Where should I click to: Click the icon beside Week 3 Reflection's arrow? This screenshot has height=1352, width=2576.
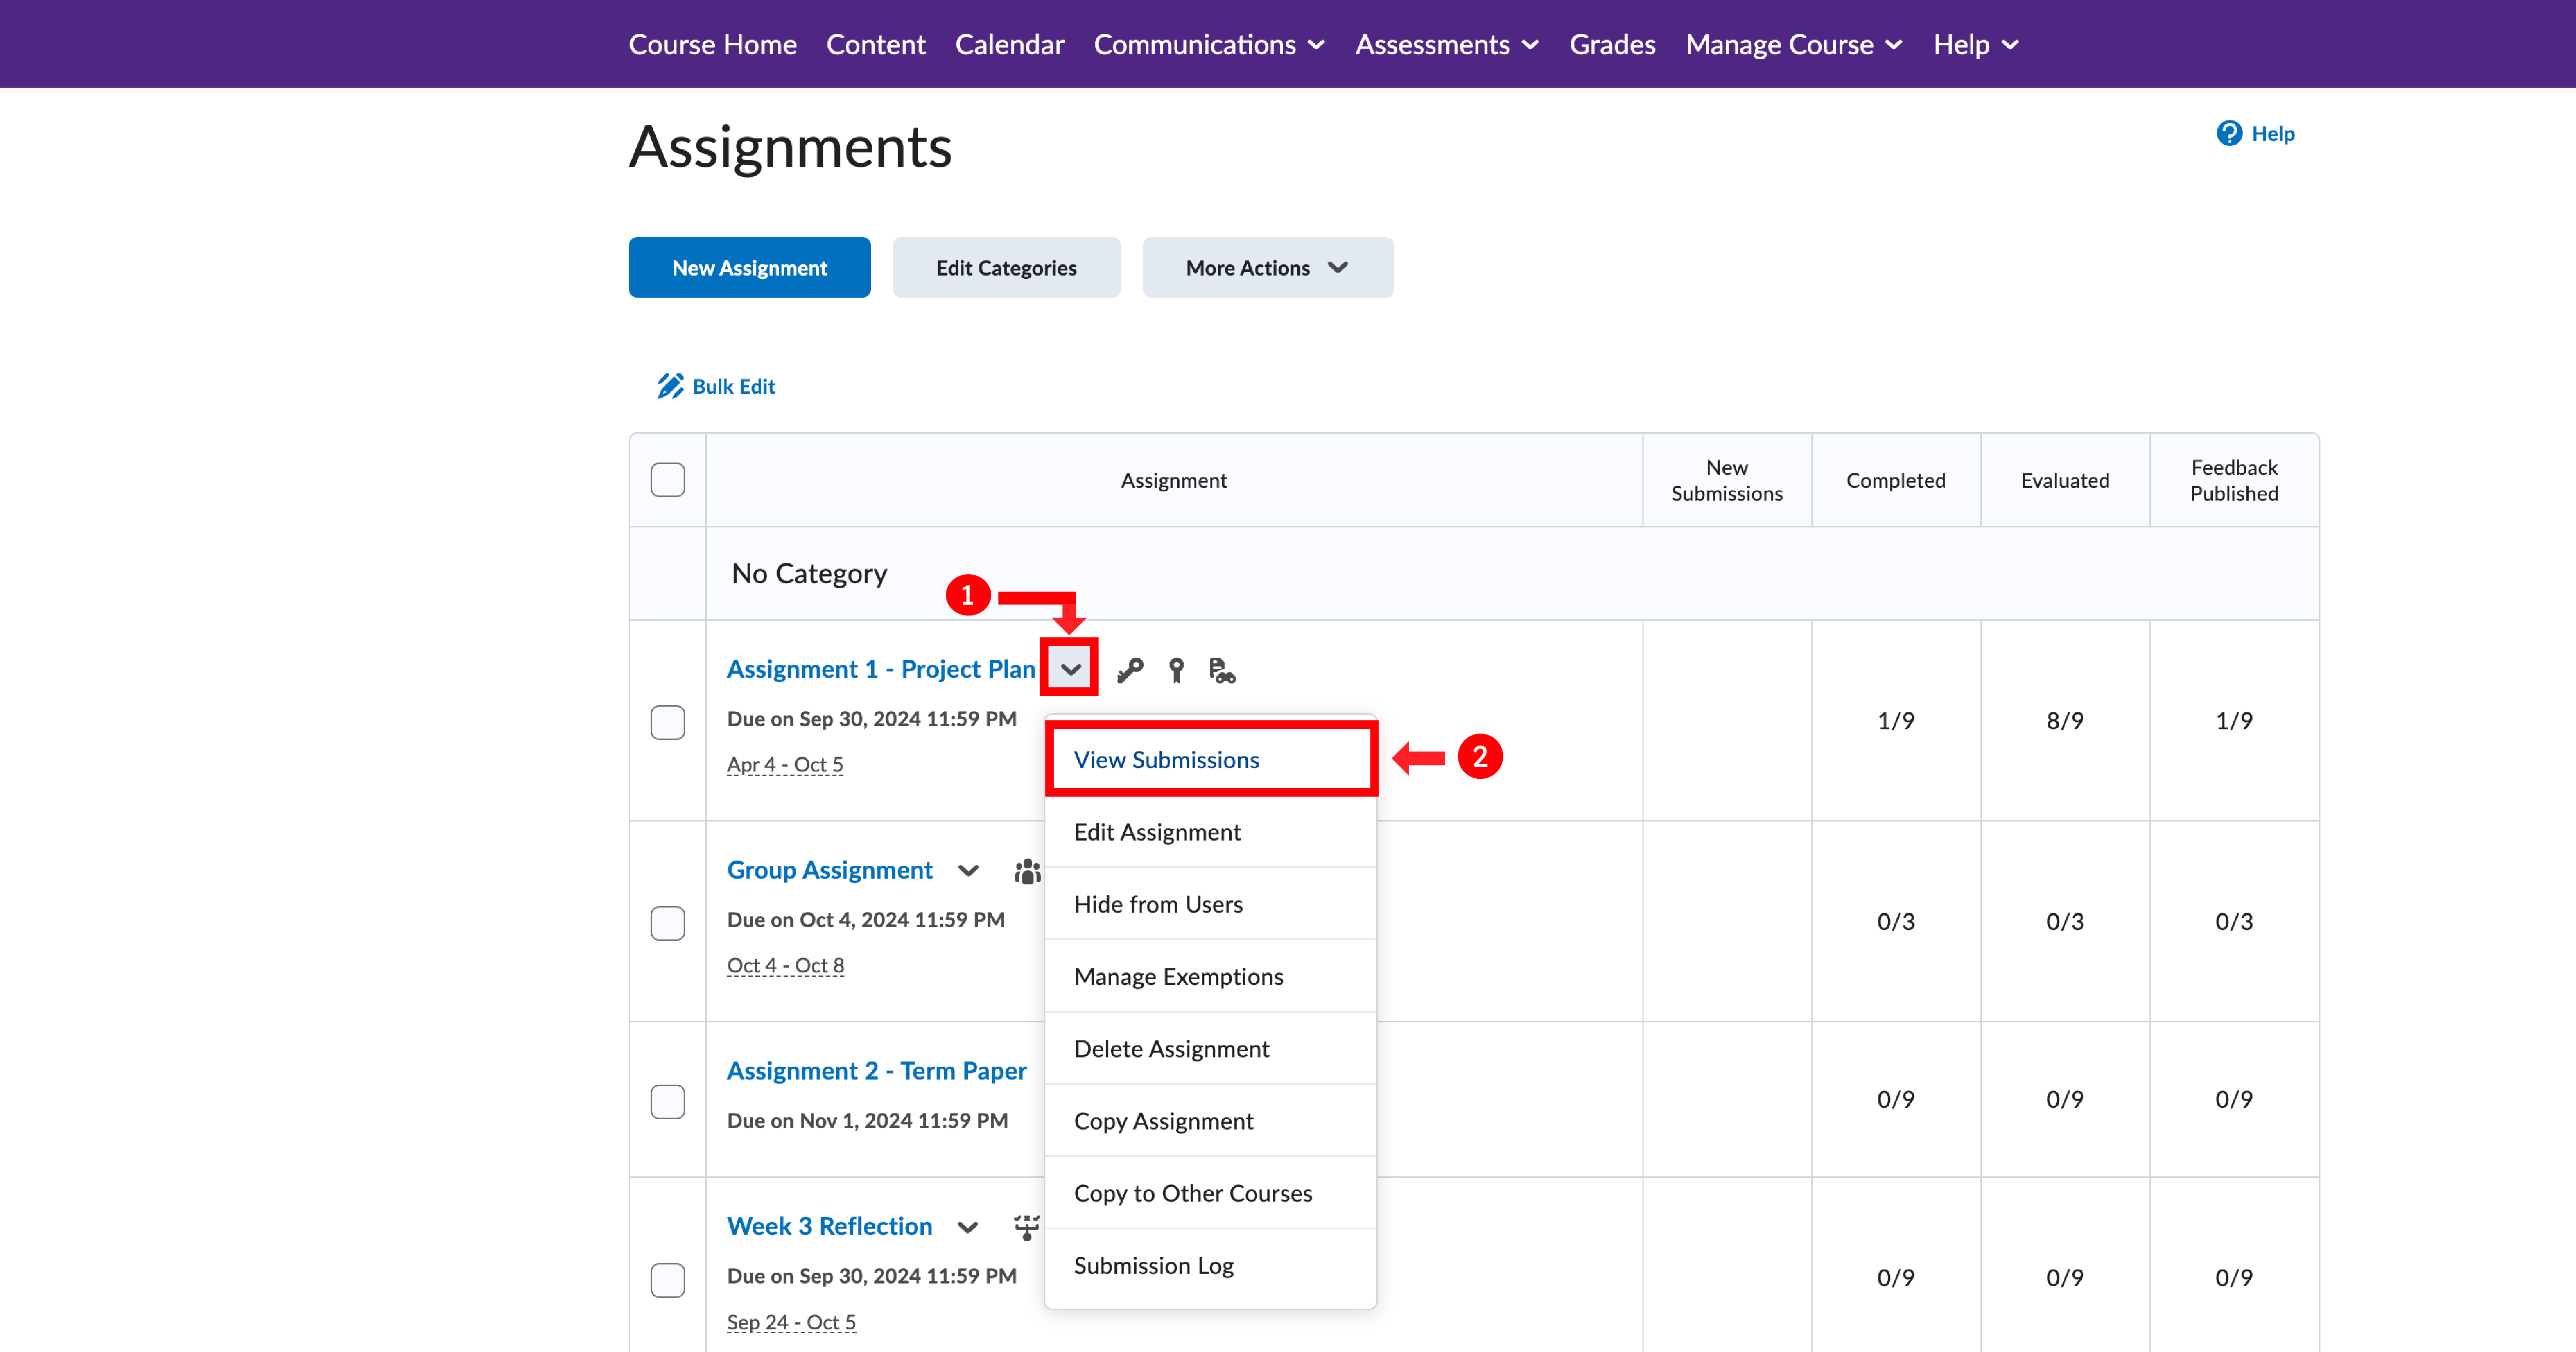(1027, 1227)
